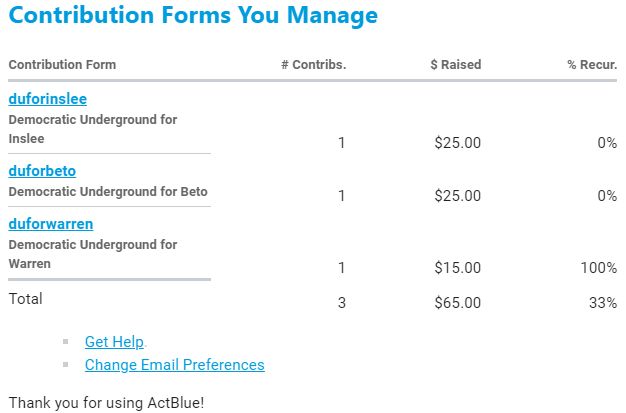Viewport: 626px width, 413px height.
Task: Open the duforwarren contribution form link
Action: click(x=50, y=224)
